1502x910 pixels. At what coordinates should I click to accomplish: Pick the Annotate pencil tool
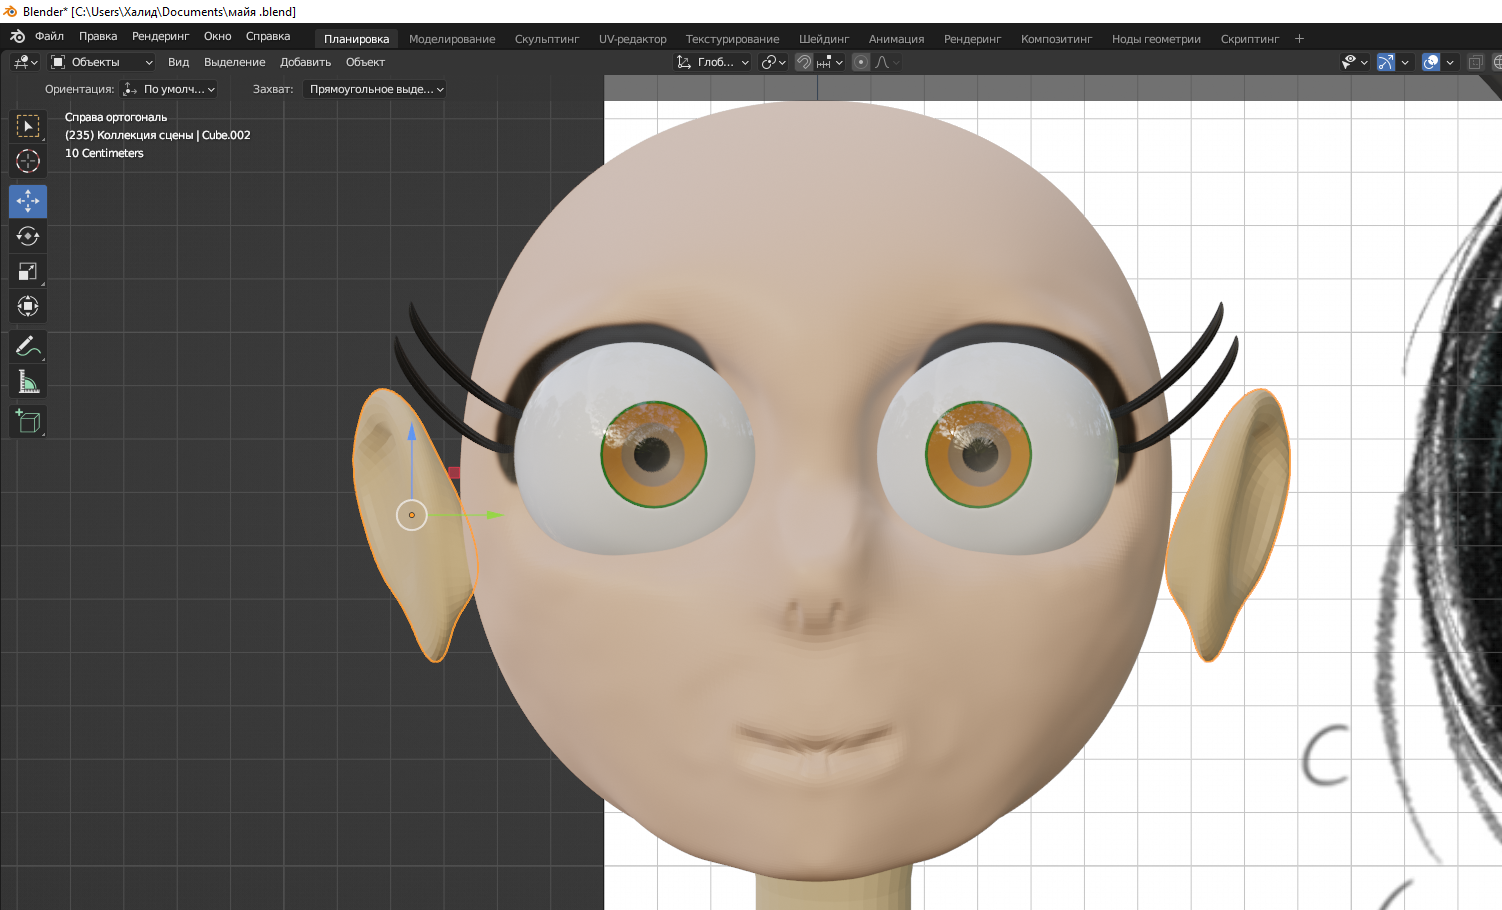click(28, 347)
